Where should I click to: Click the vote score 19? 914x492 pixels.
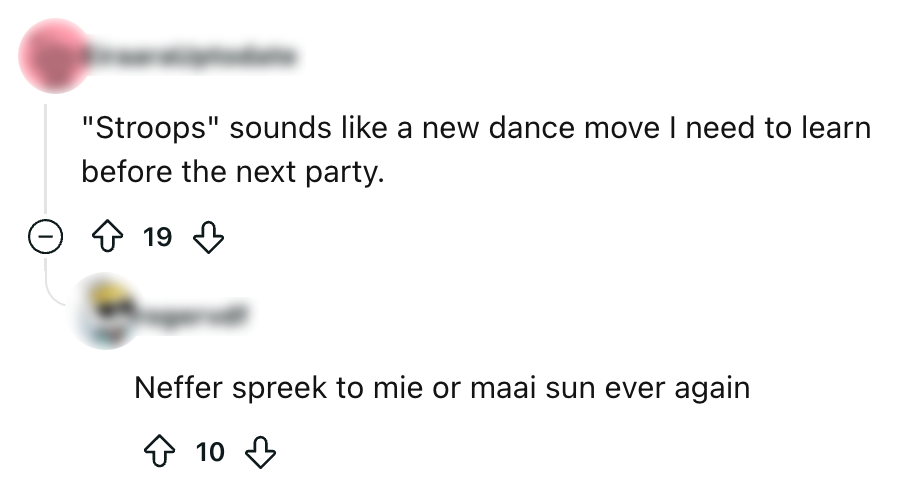[x=157, y=238]
